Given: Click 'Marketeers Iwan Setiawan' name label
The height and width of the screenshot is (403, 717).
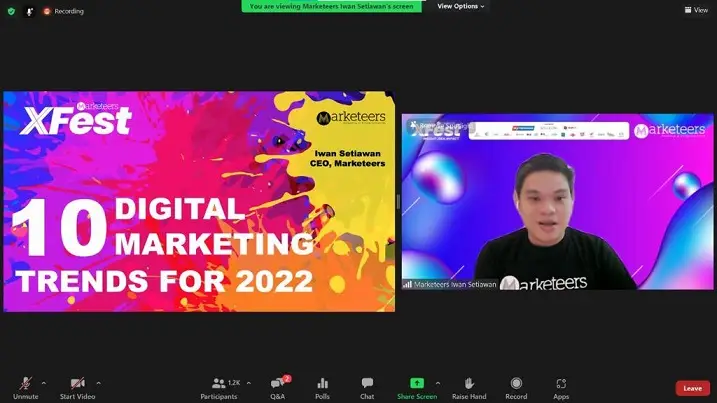Looking at the screenshot, I should pyautogui.click(x=455, y=285).
